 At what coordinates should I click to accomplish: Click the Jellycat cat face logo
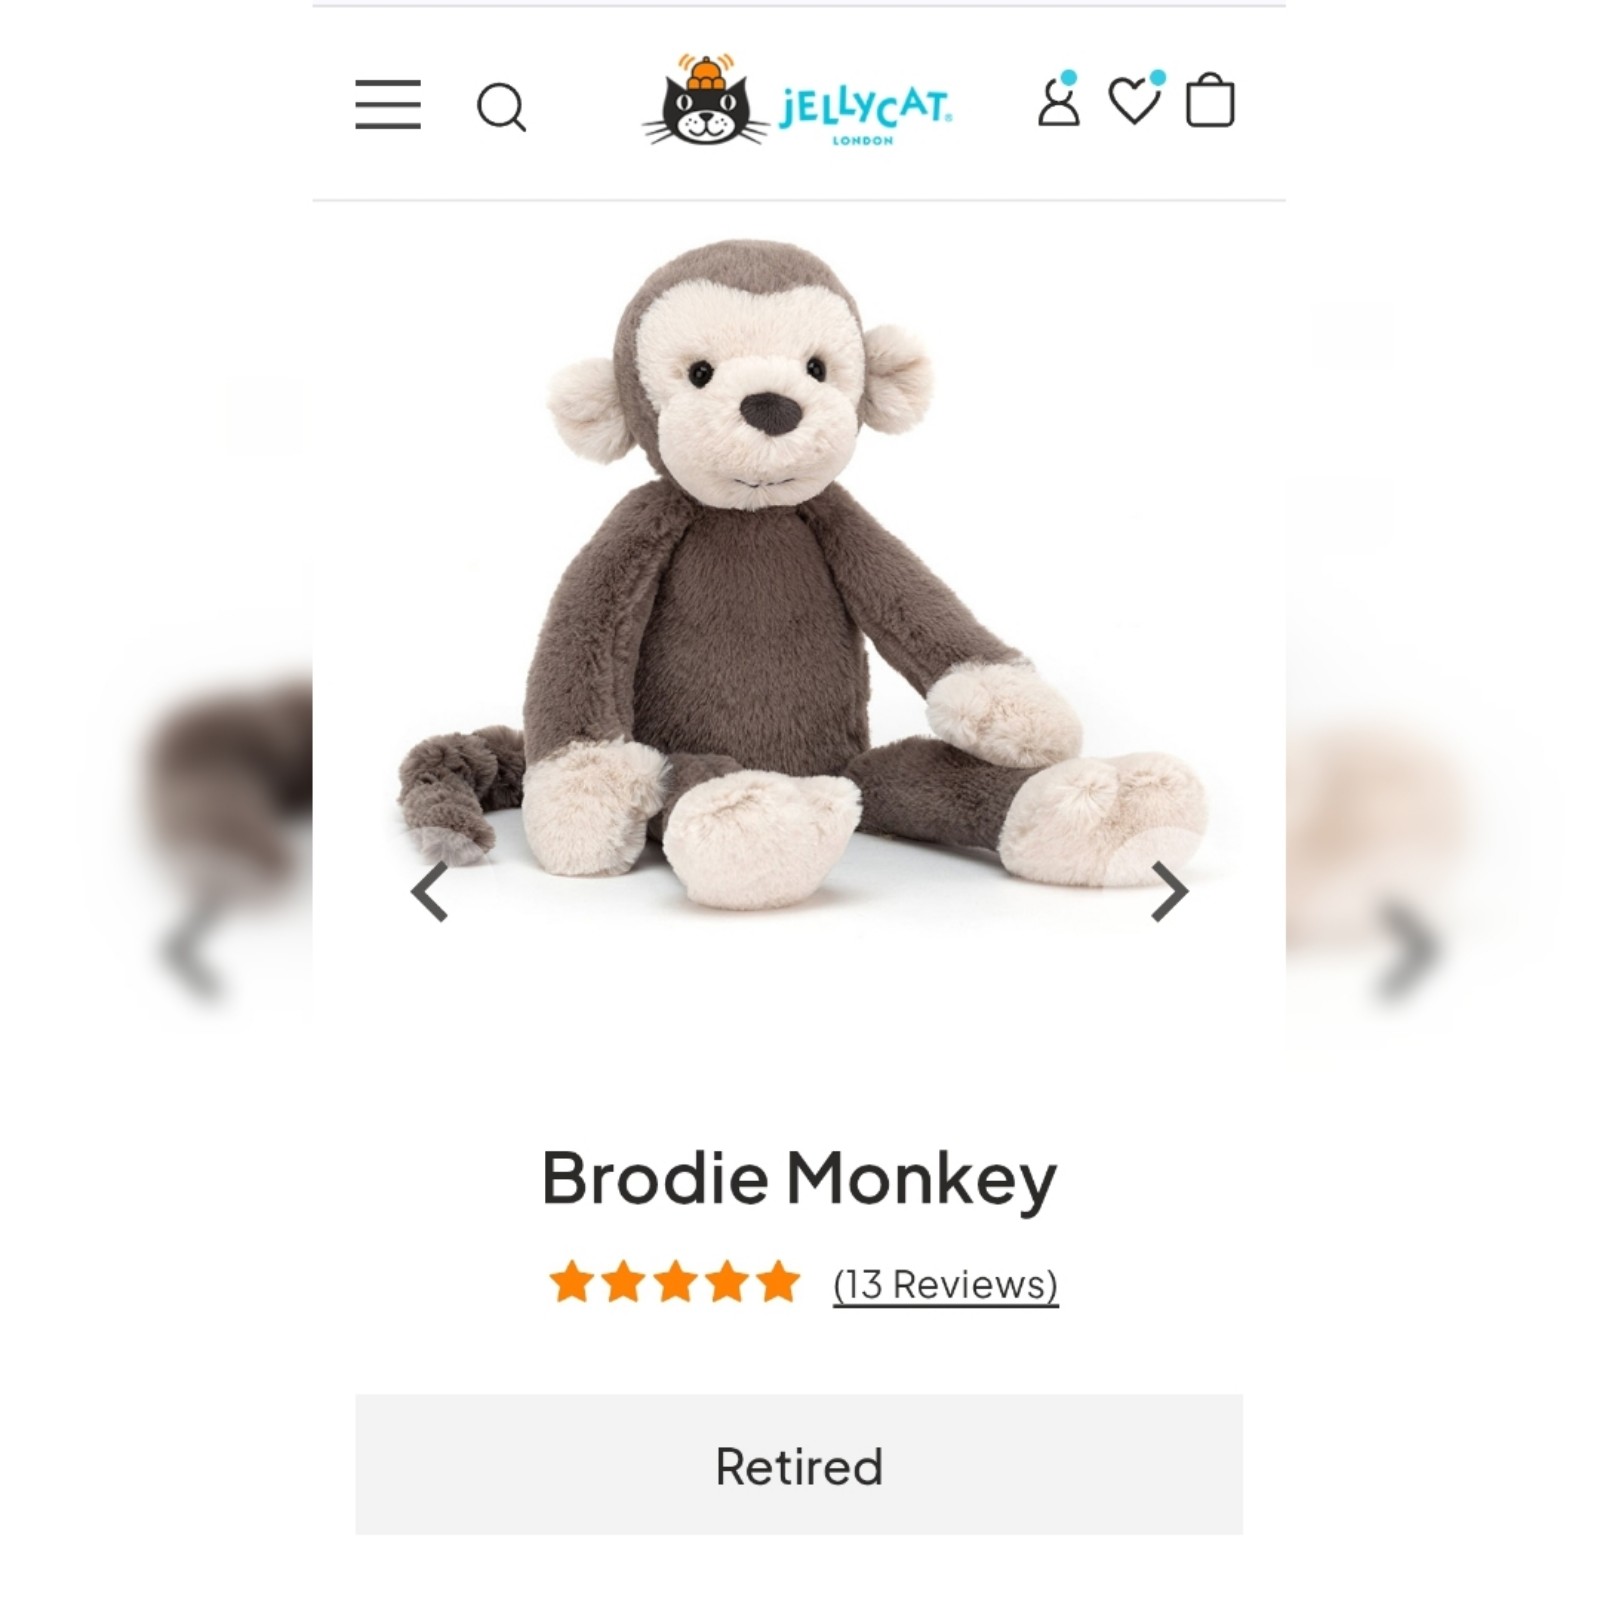click(x=706, y=100)
